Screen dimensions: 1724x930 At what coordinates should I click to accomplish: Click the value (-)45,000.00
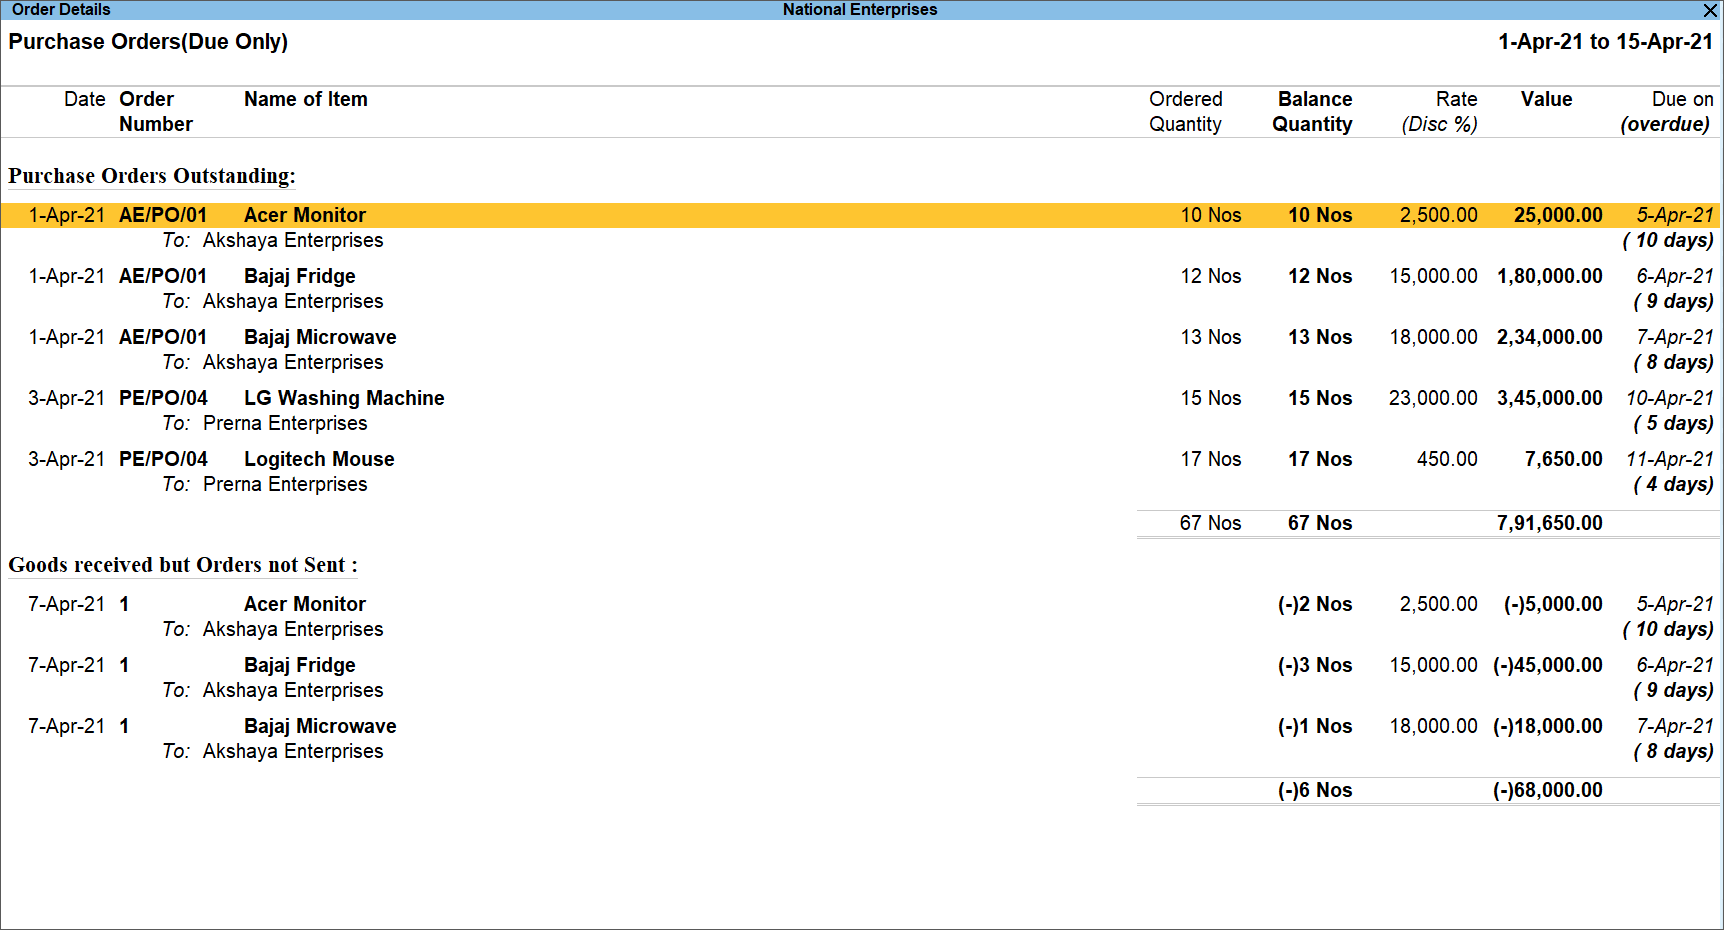(x=1548, y=665)
